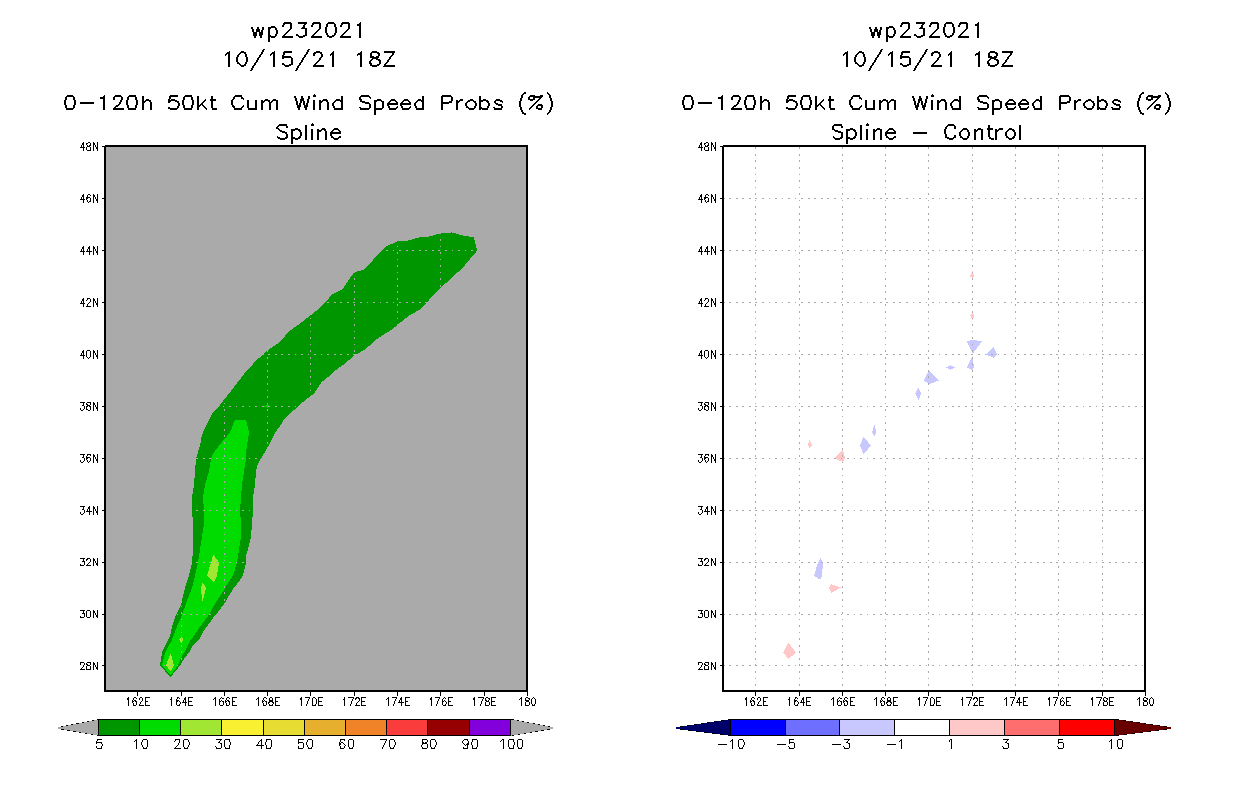Click the '168E' longitude label on the right plot
Image resolution: width=1236 pixels, height=800 pixels.
pyautogui.click(x=885, y=702)
